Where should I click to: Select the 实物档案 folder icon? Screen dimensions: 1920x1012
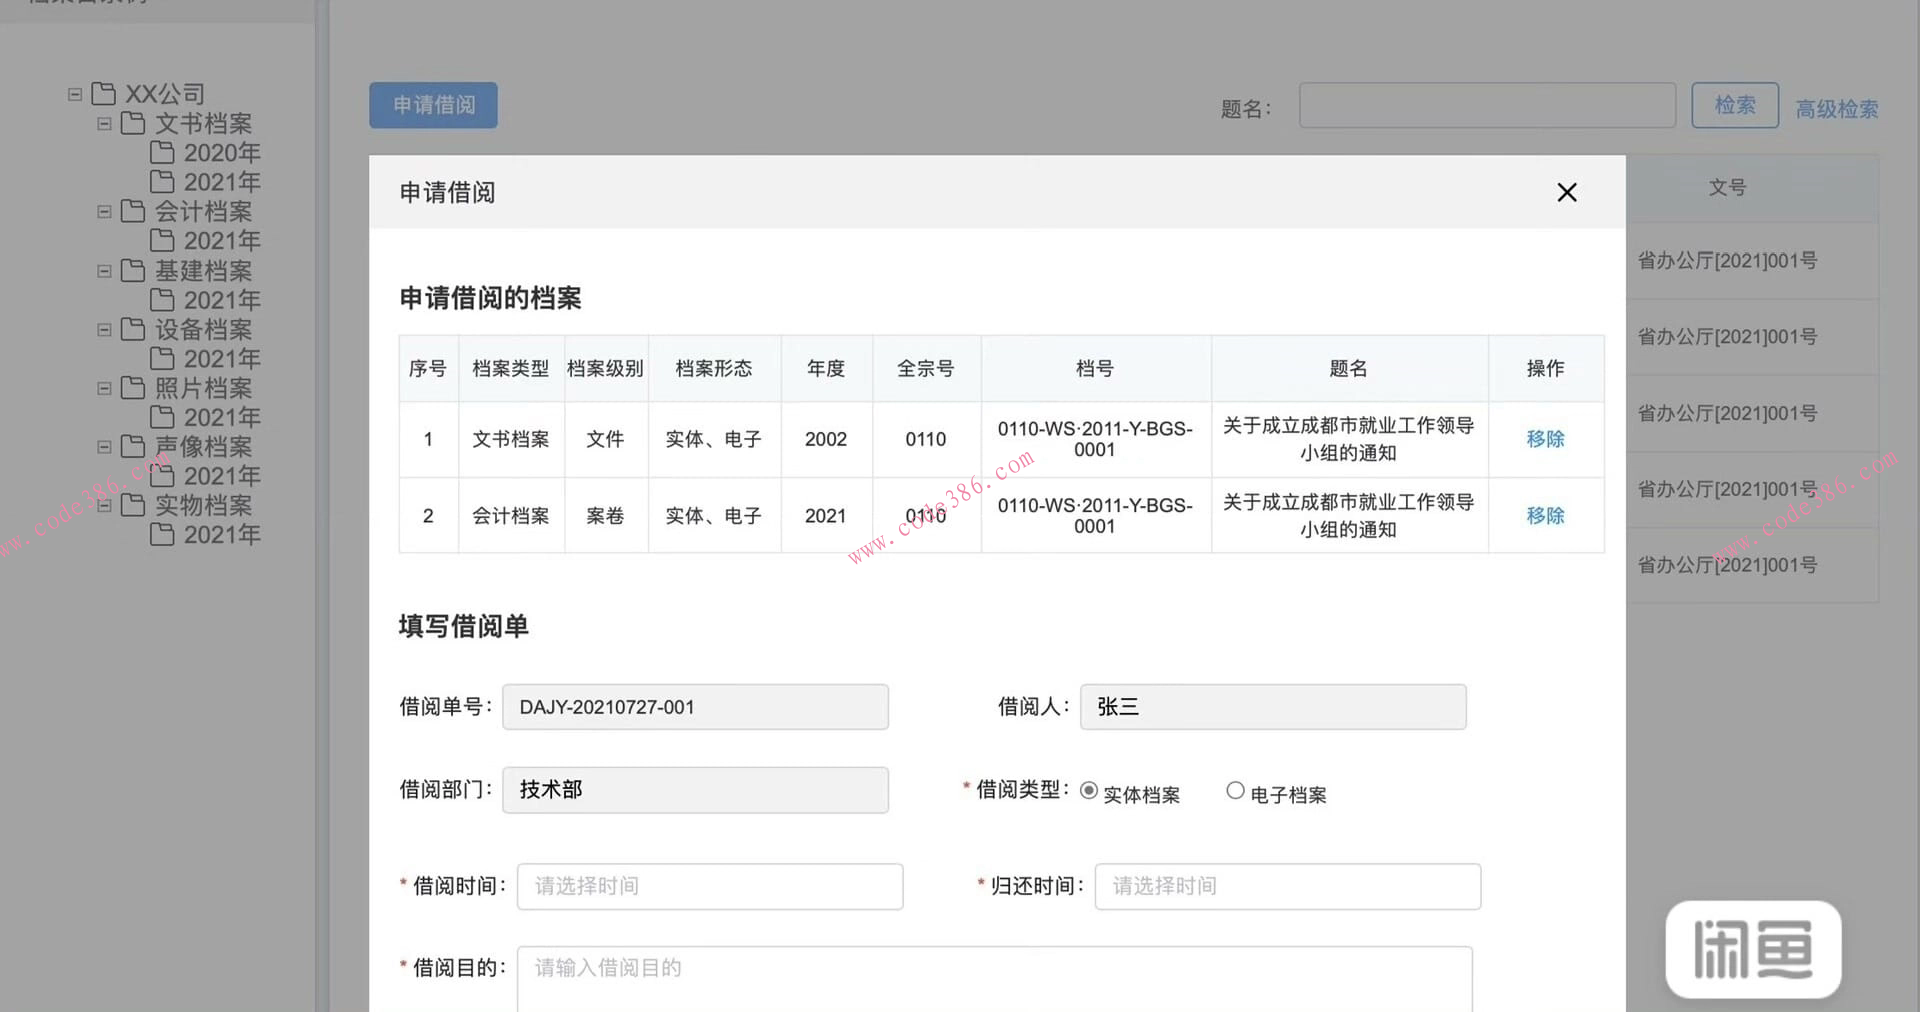[x=134, y=505]
